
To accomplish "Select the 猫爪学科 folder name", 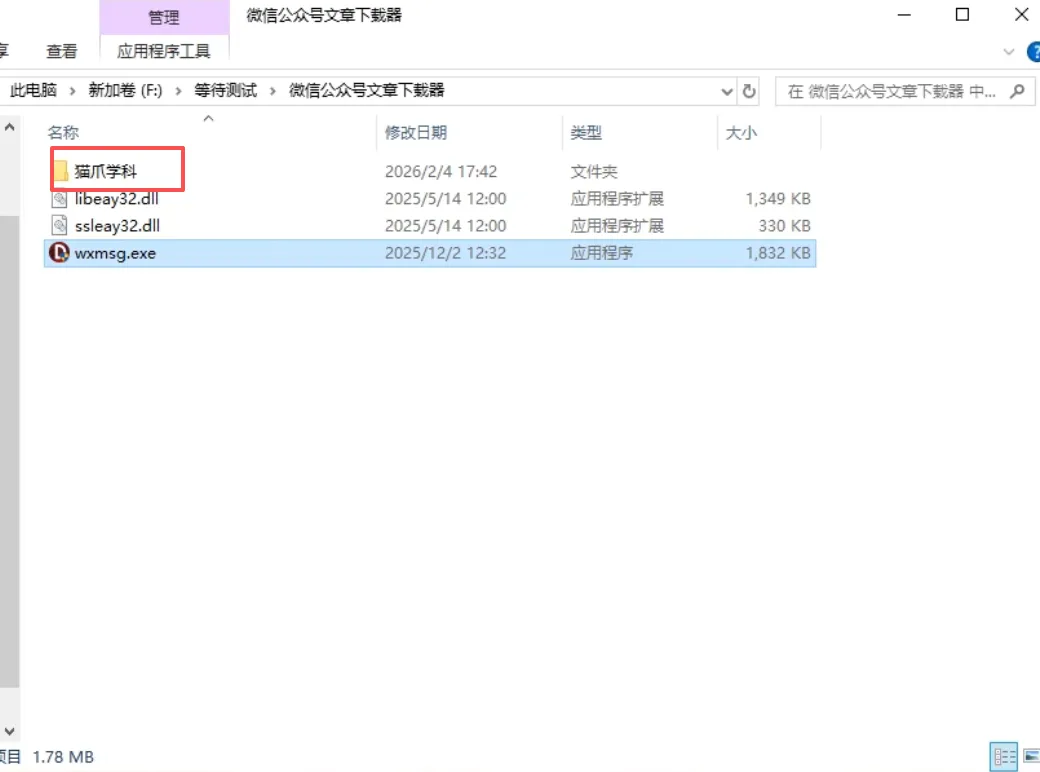I will pyautogui.click(x=105, y=171).
